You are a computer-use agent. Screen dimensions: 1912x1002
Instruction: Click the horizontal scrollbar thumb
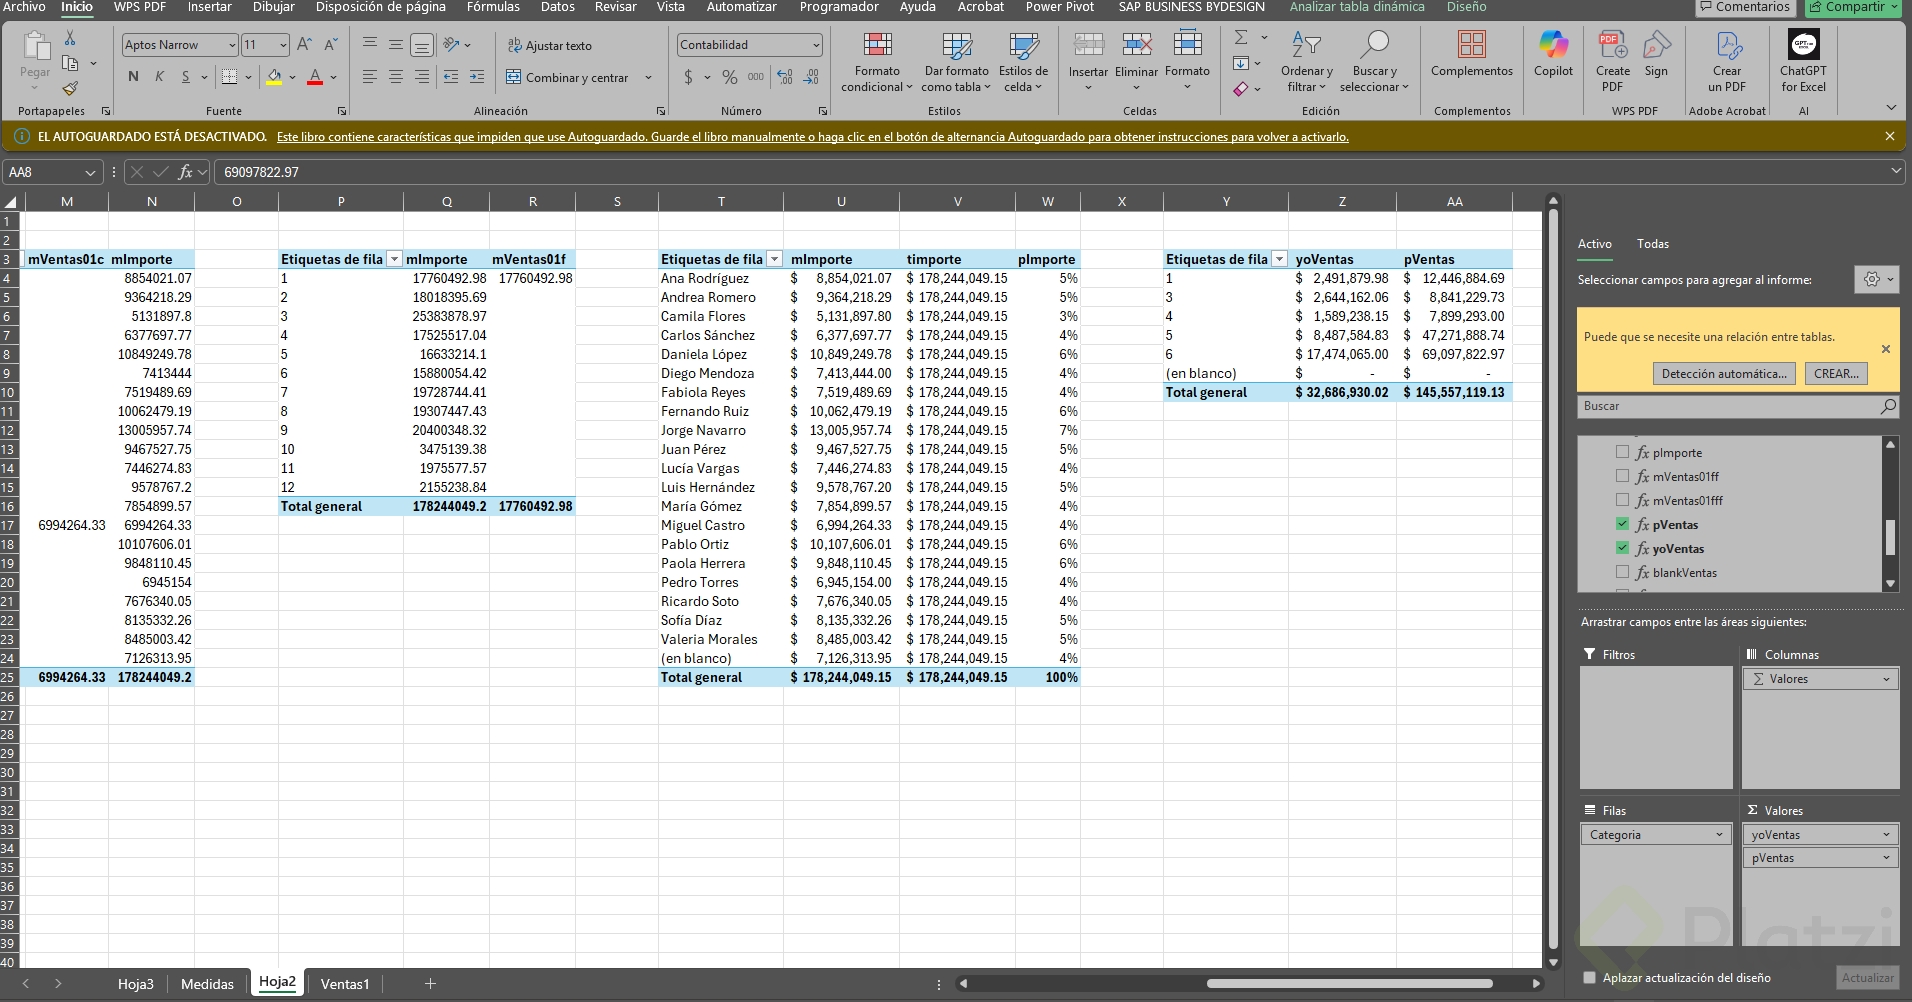coord(1349,984)
